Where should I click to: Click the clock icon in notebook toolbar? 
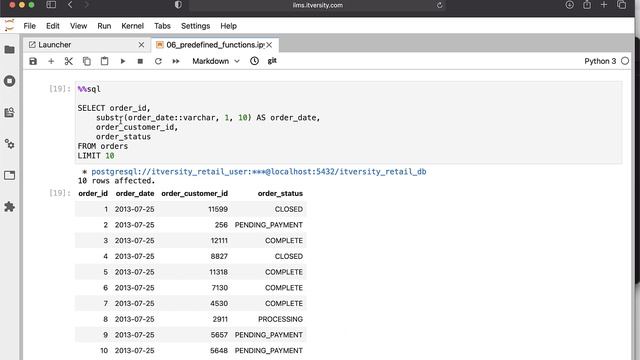(x=254, y=61)
